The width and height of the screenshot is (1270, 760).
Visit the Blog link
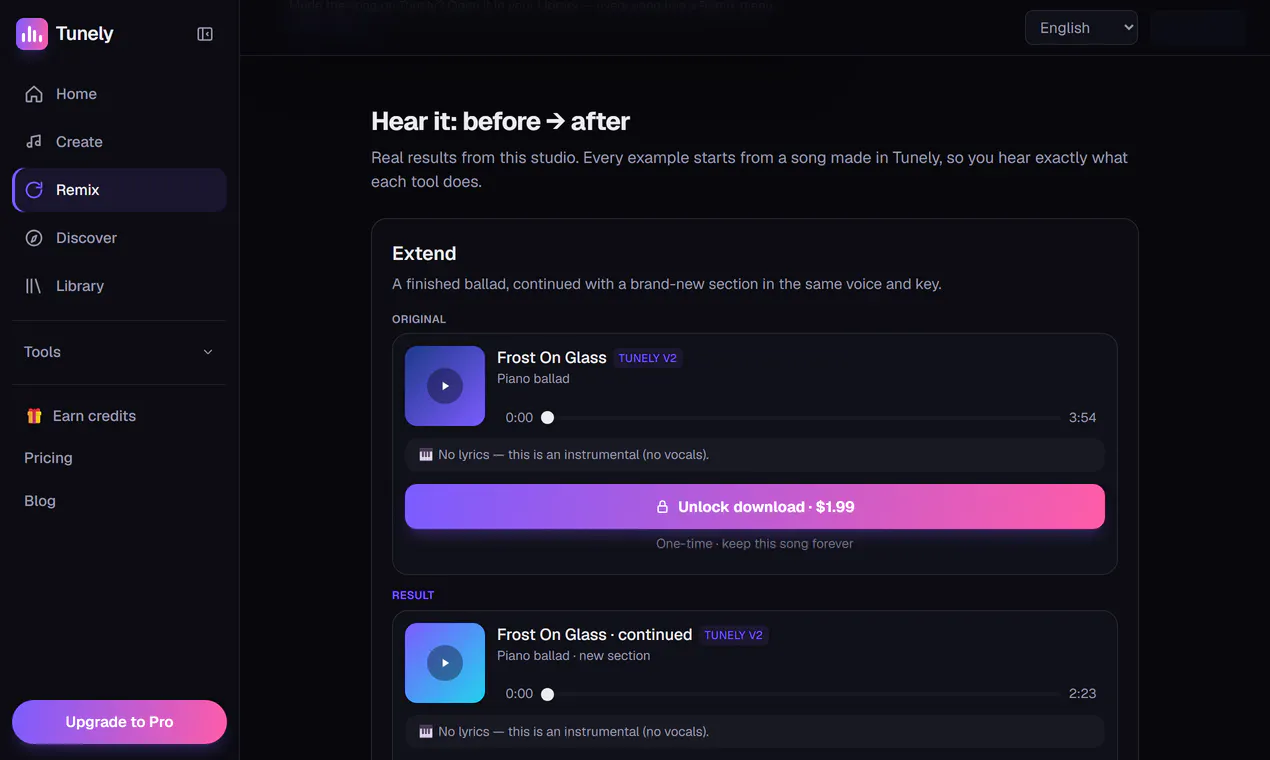click(40, 501)
